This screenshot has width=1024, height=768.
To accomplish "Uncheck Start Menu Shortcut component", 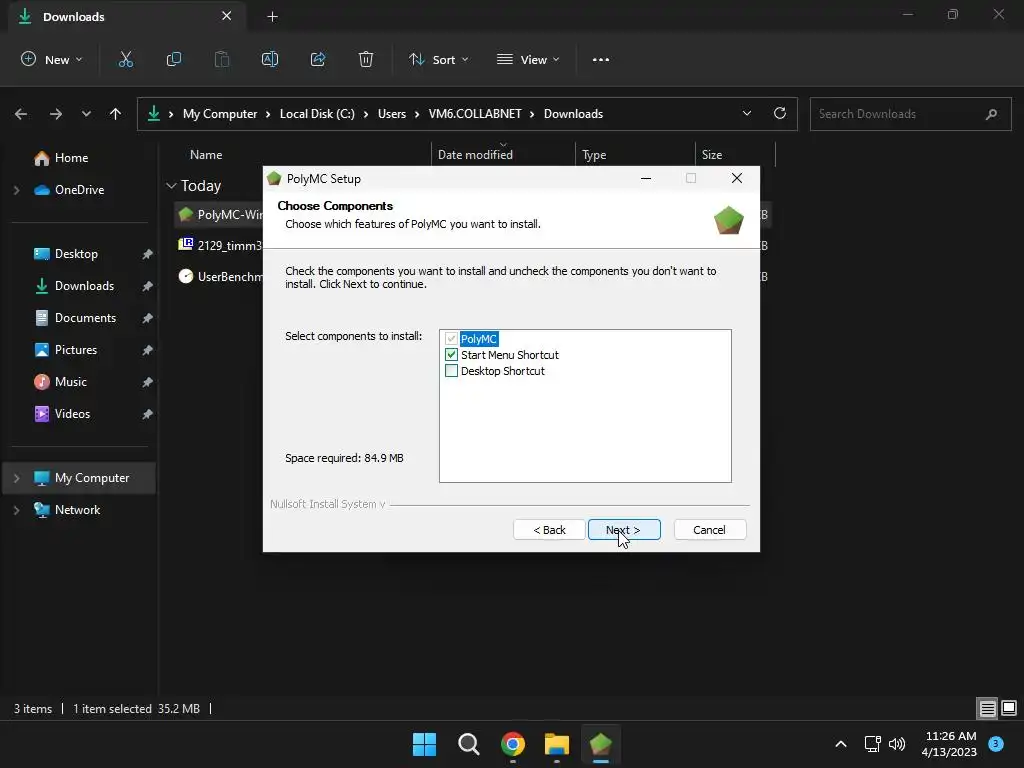I will click(451, 355).
